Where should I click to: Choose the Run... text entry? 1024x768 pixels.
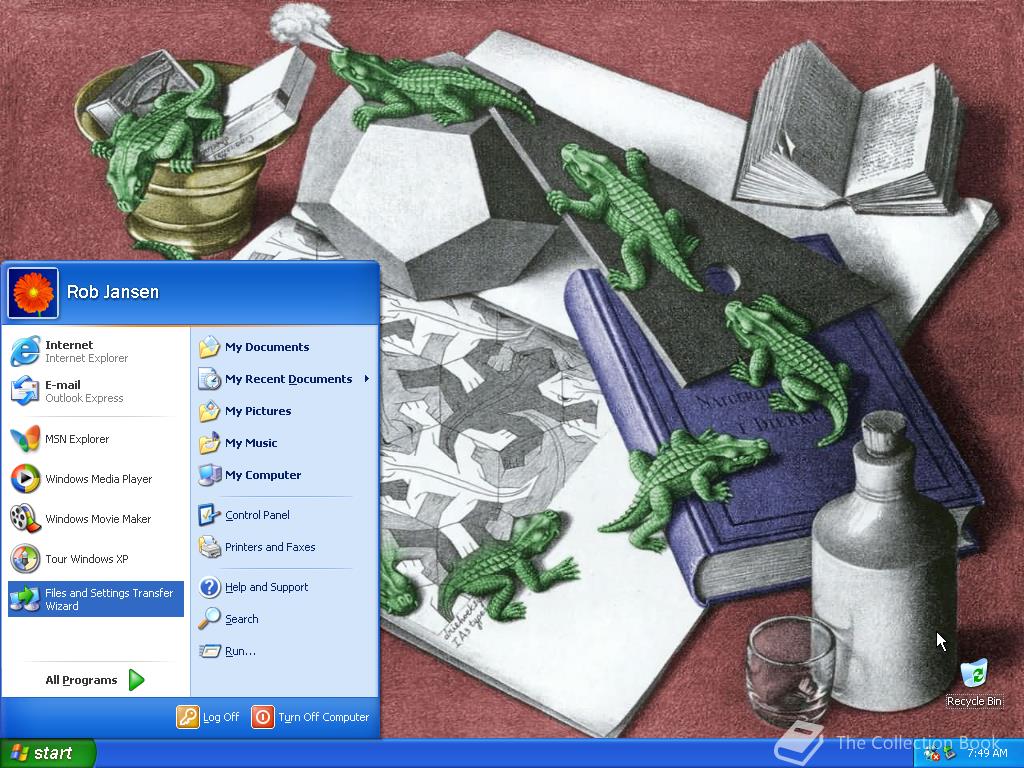pos(240,651)
